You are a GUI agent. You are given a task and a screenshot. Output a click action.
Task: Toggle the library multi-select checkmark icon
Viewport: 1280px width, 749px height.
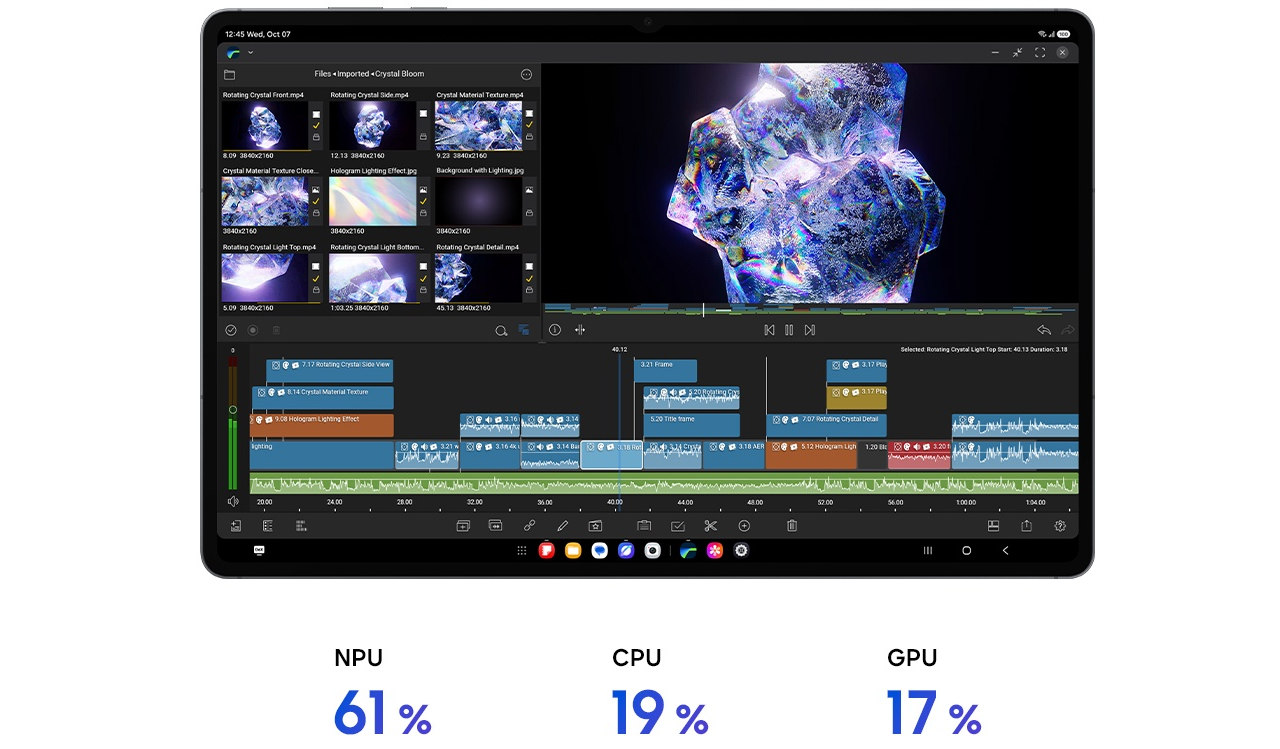tap(231, 330)
